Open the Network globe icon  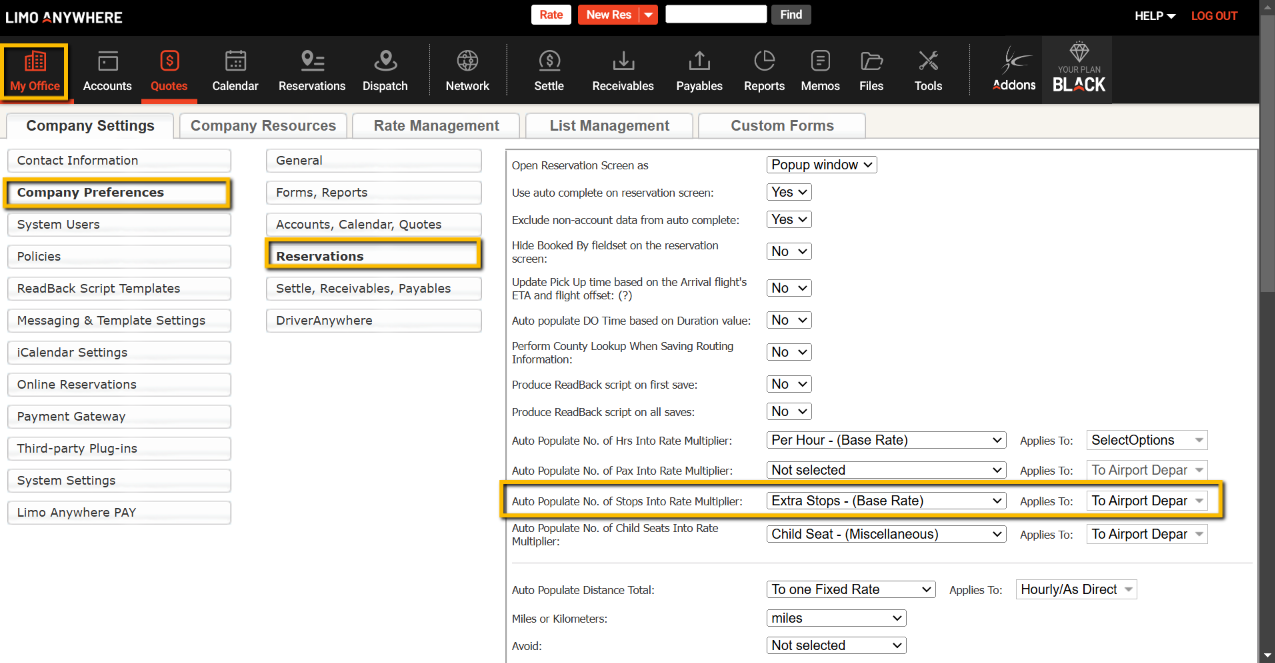[467, 62]
